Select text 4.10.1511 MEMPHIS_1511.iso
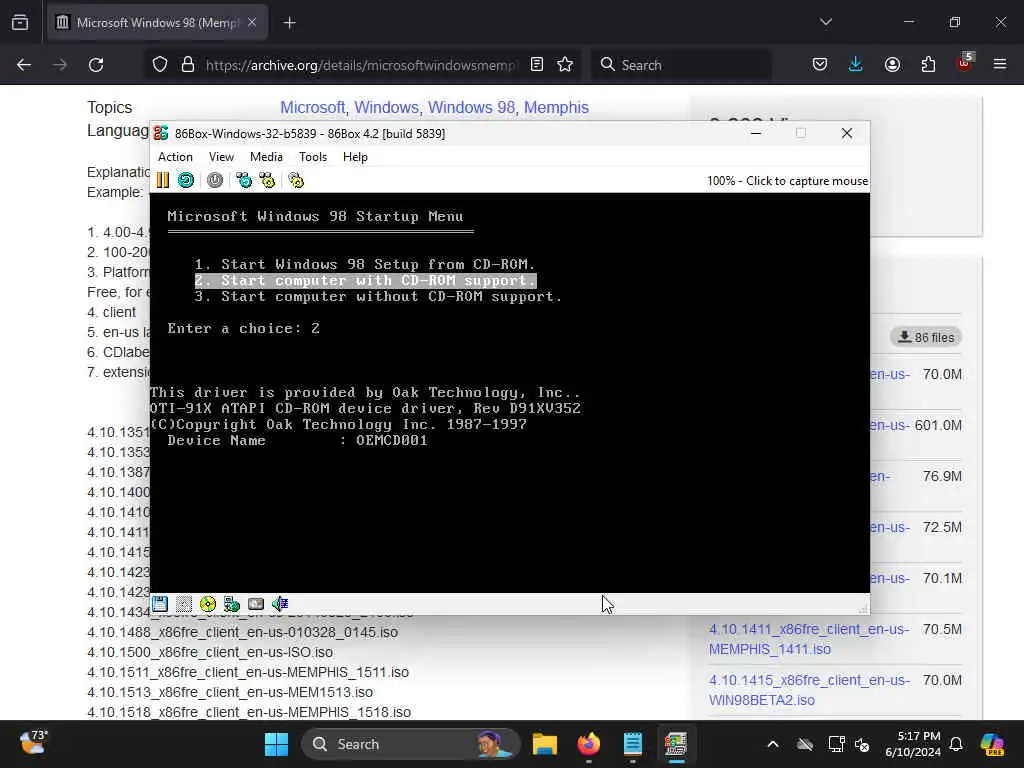This screenshot has width=1024, height=768. (x=248, y=672)
